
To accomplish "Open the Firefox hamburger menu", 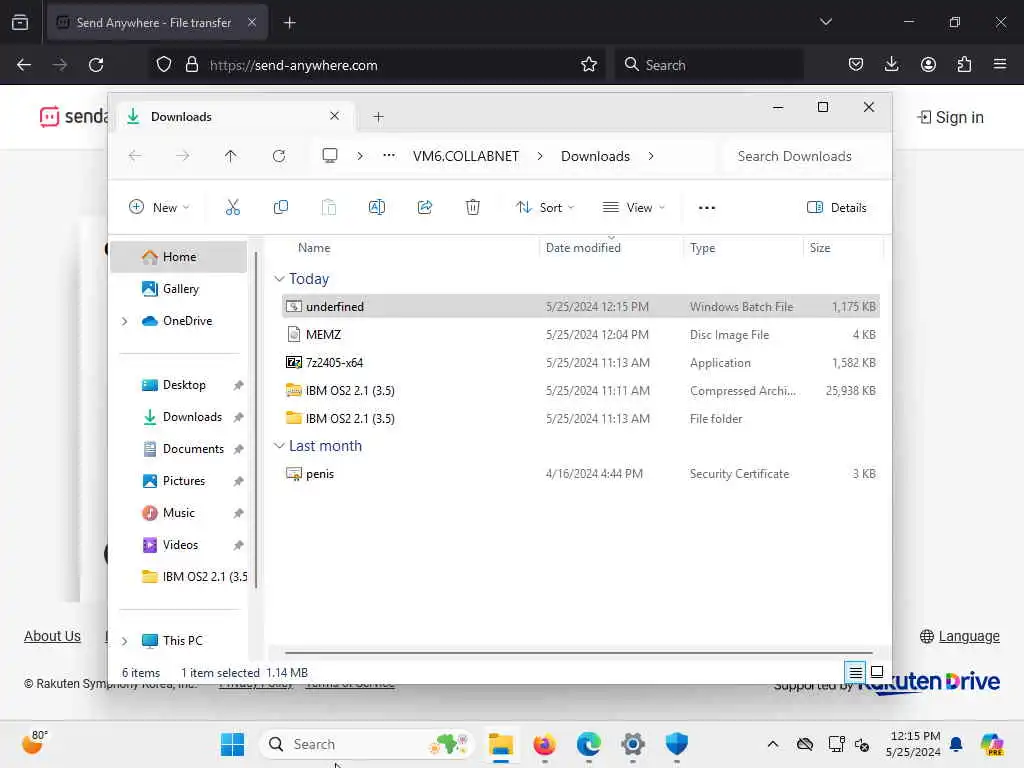I will coord(1000,64).
